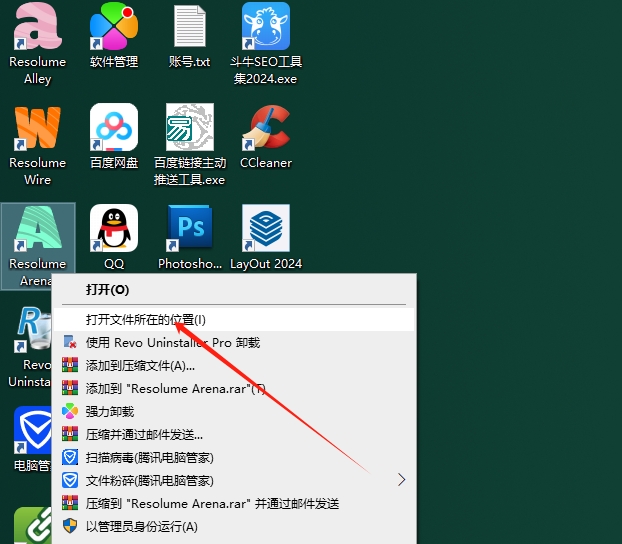Choose 添加到 "Resolume Arena.rar"(T)
Viewport: 622px width, 544px height.
tap(234, 388)
